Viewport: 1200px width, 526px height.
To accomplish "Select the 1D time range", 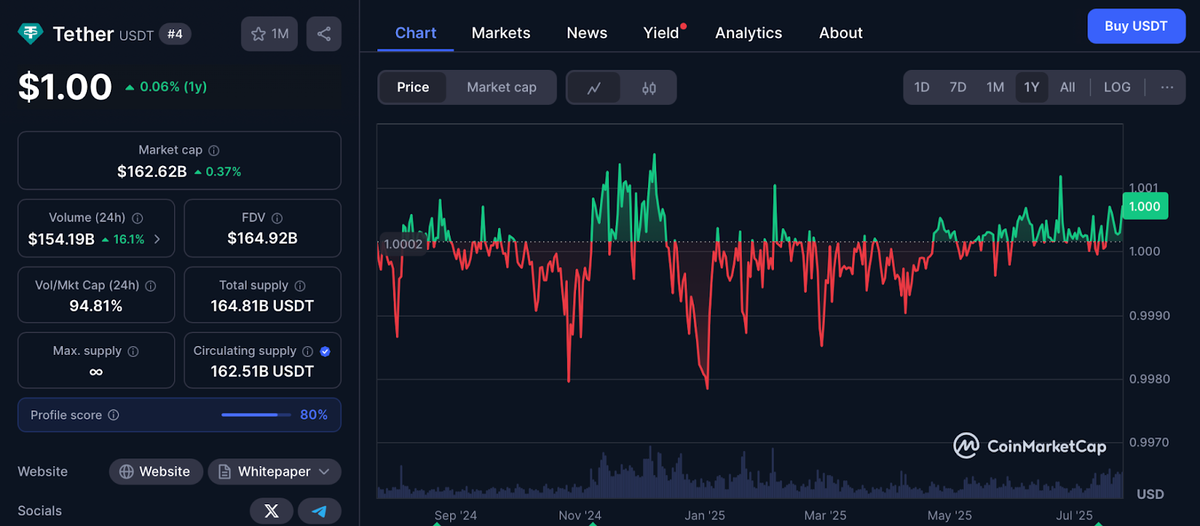I will pos(922,87).
